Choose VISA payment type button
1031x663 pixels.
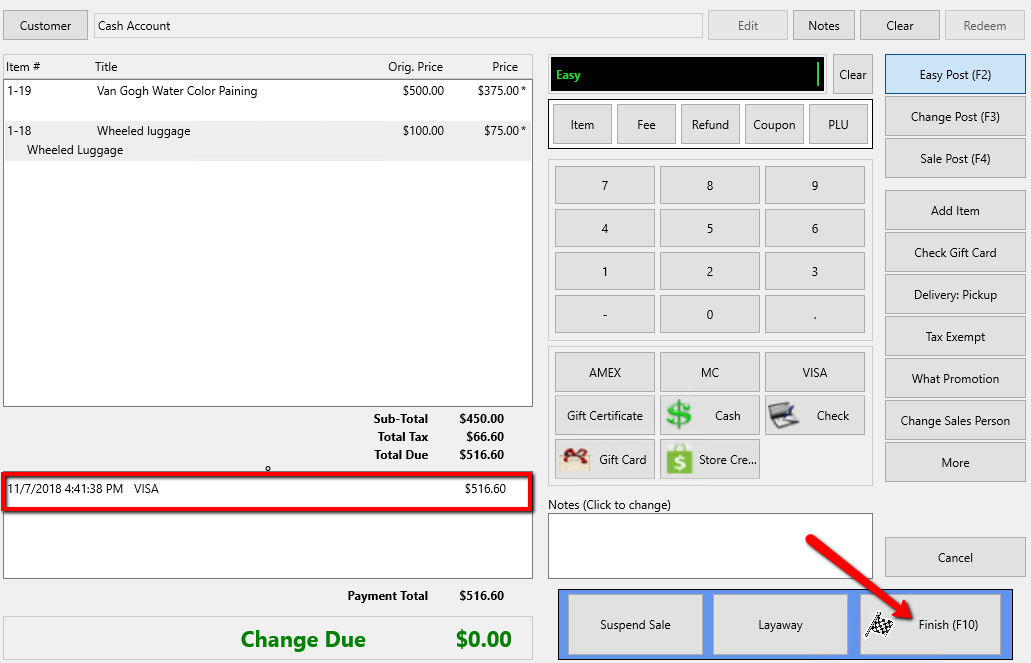point(815,372)
